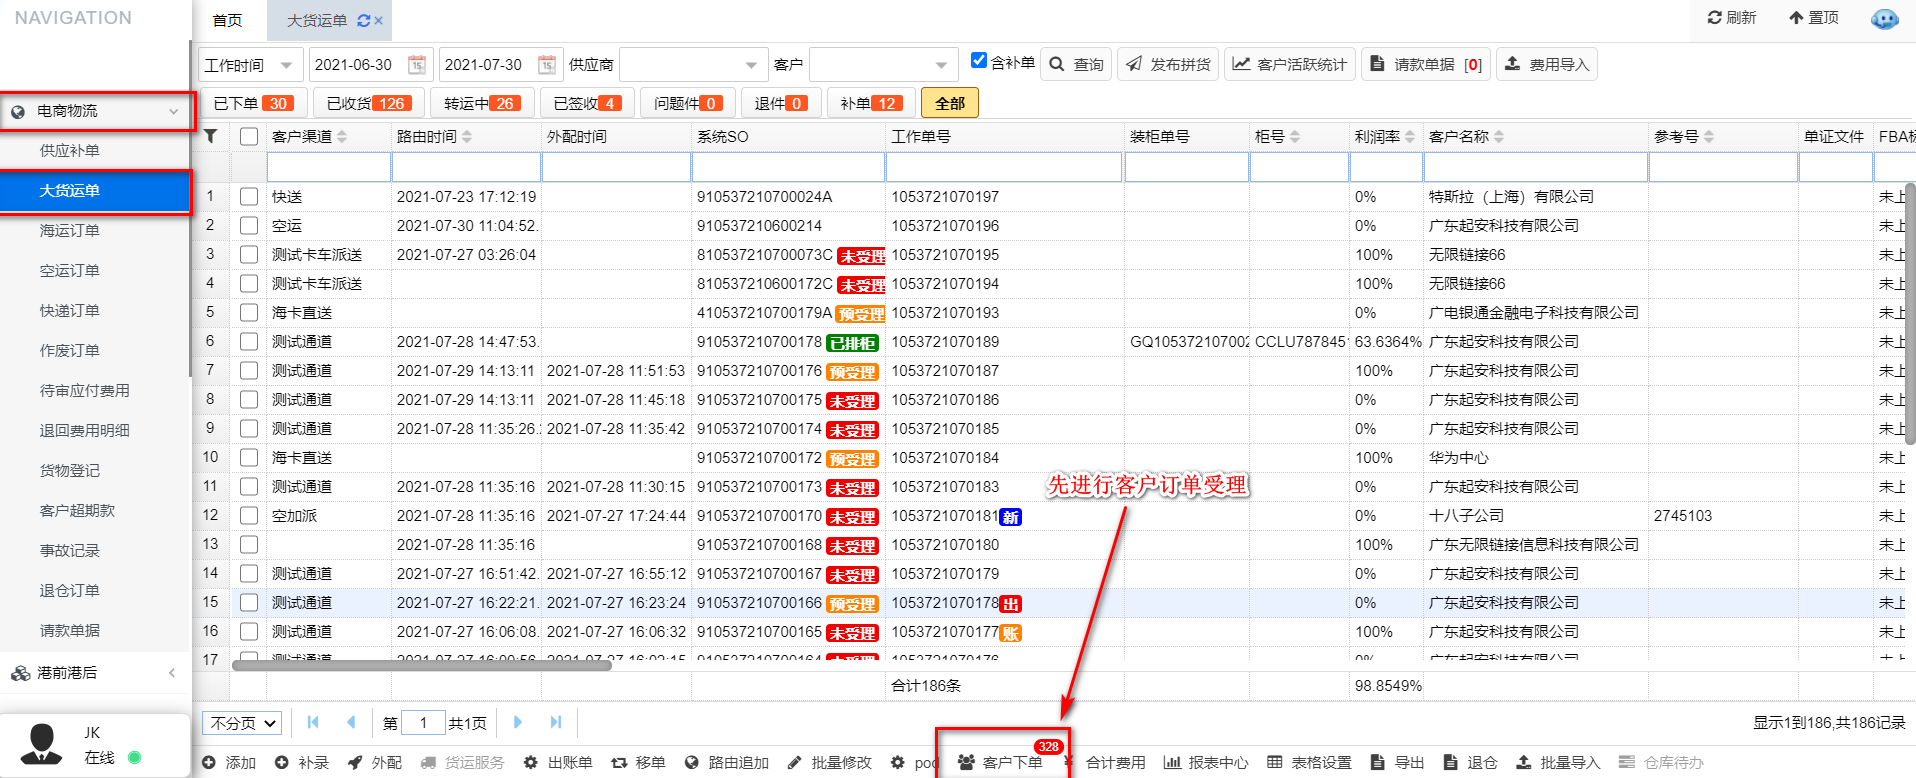The width and height of the screenshot is (1916, 778).
Task: Open the 不分页 page size dropdown
Action: [x=244, y=723]
